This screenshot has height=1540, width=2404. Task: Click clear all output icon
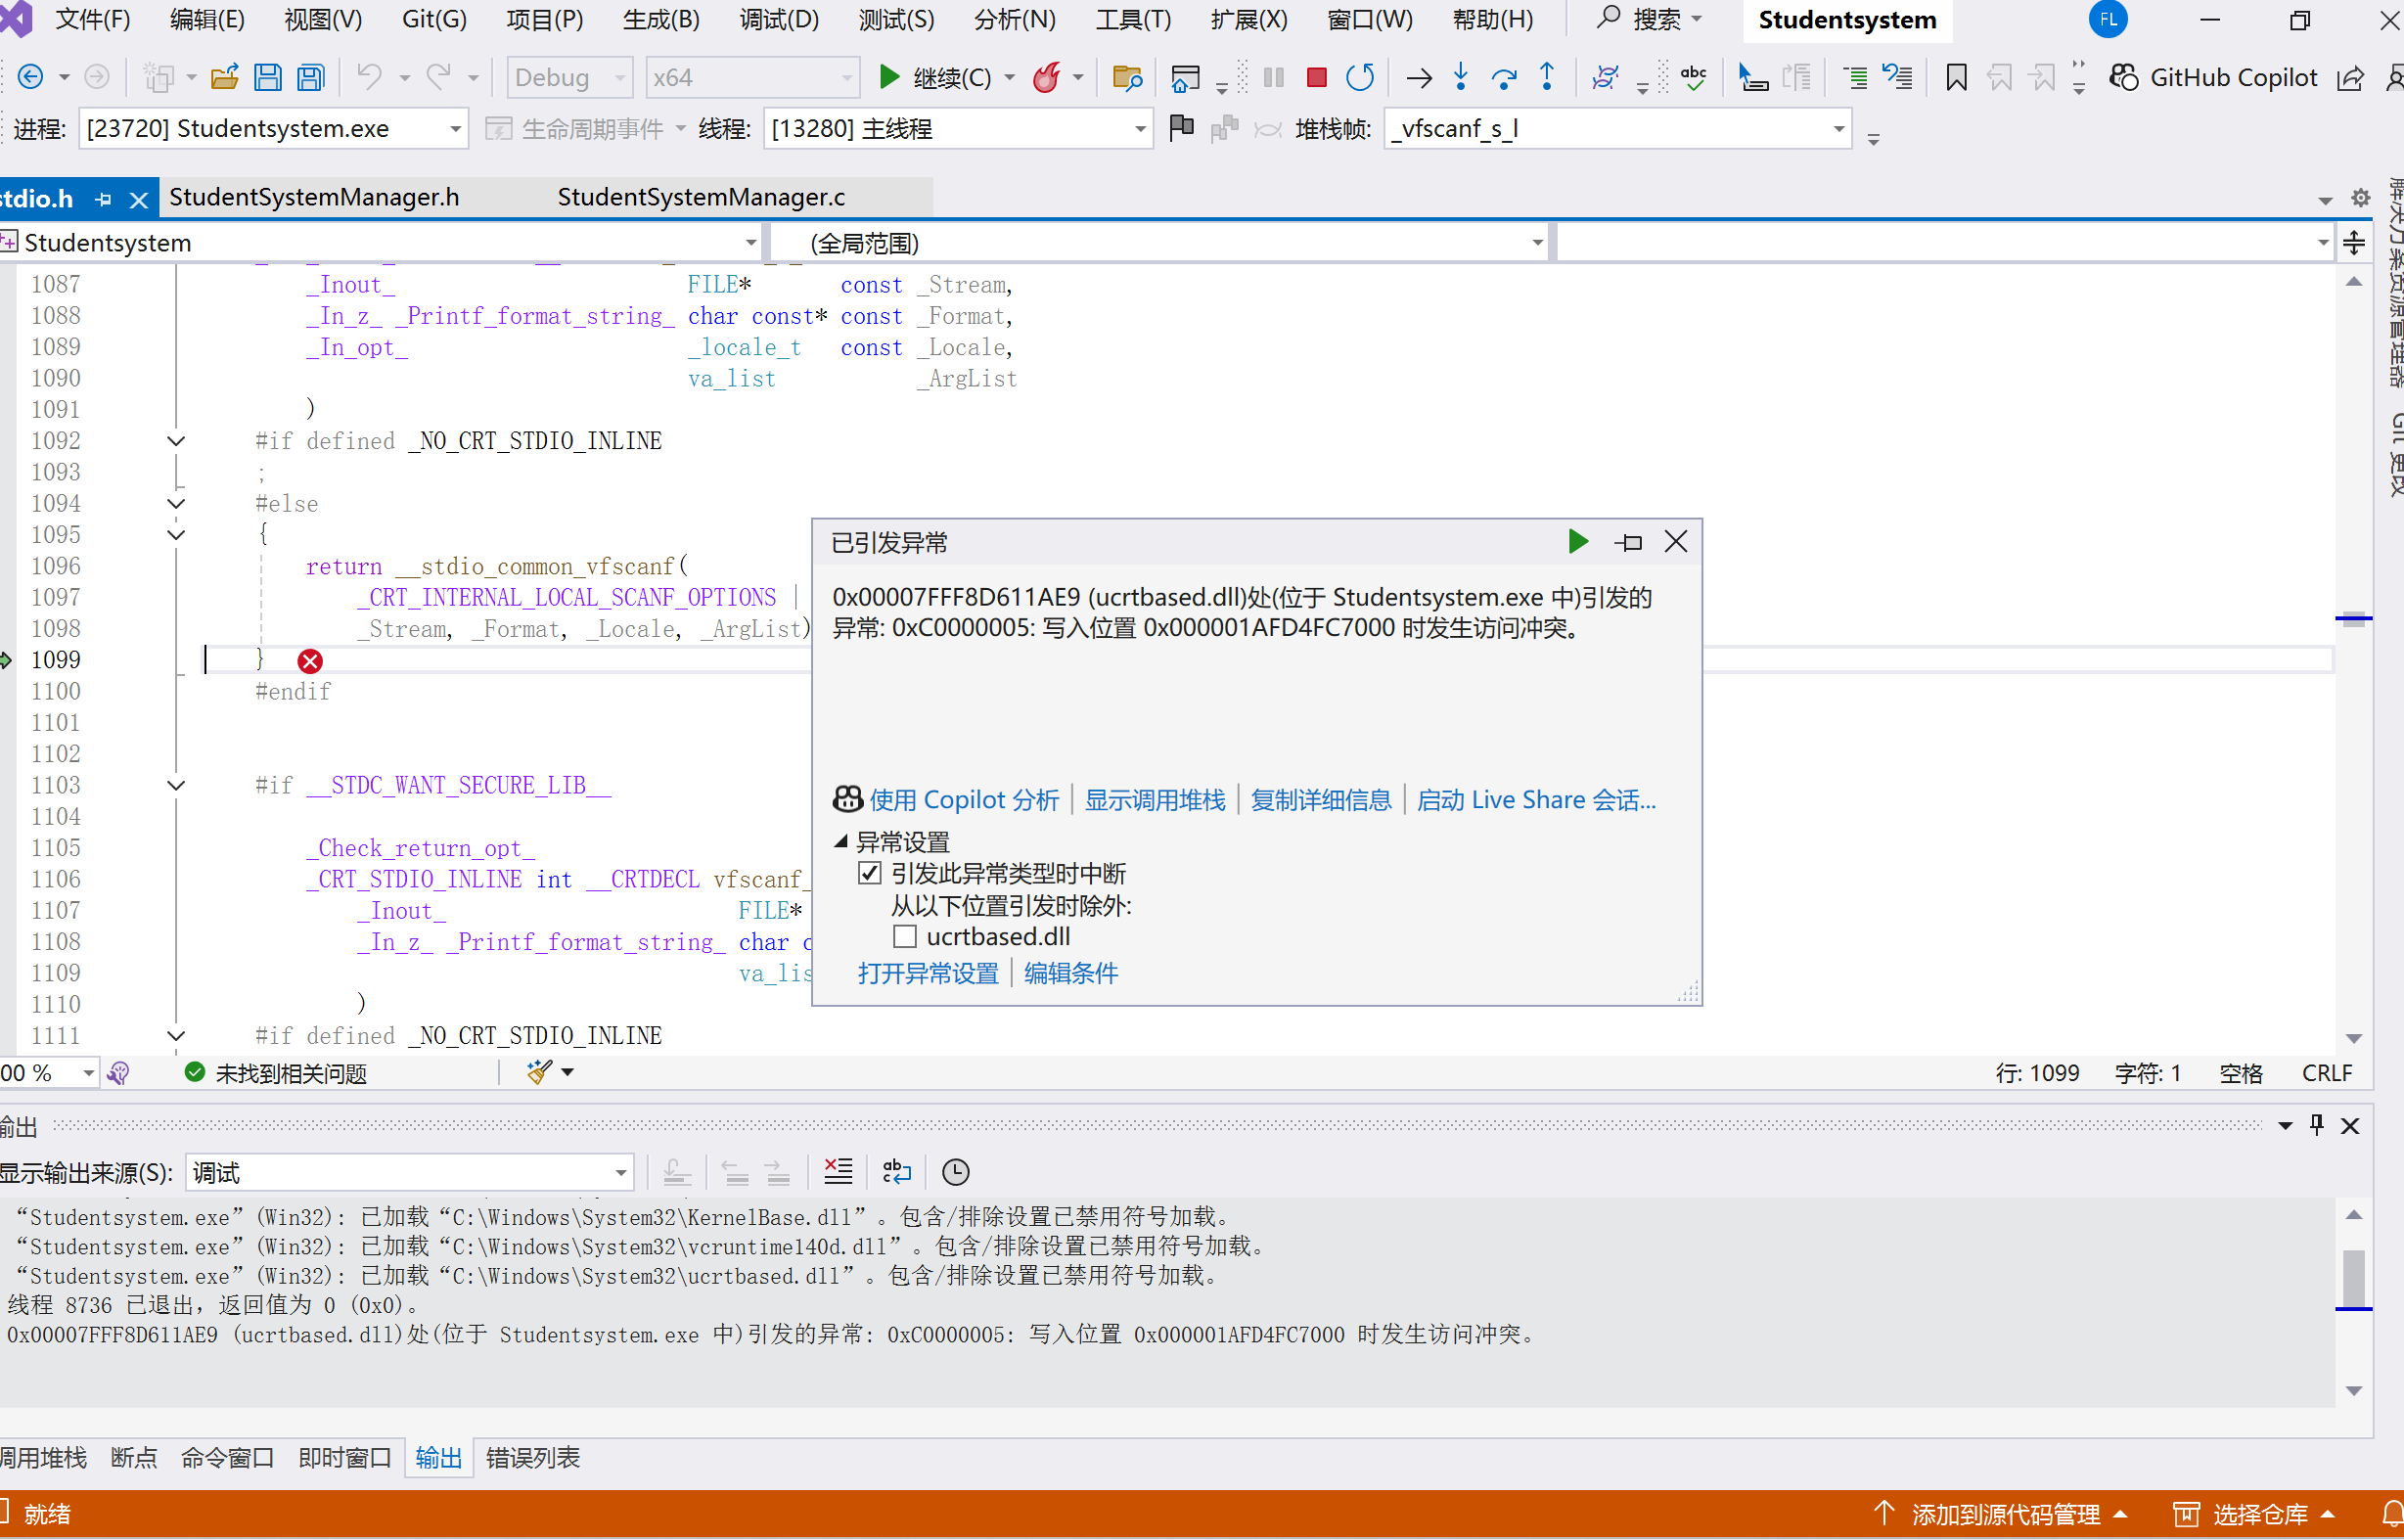[x=838, y=1171]
